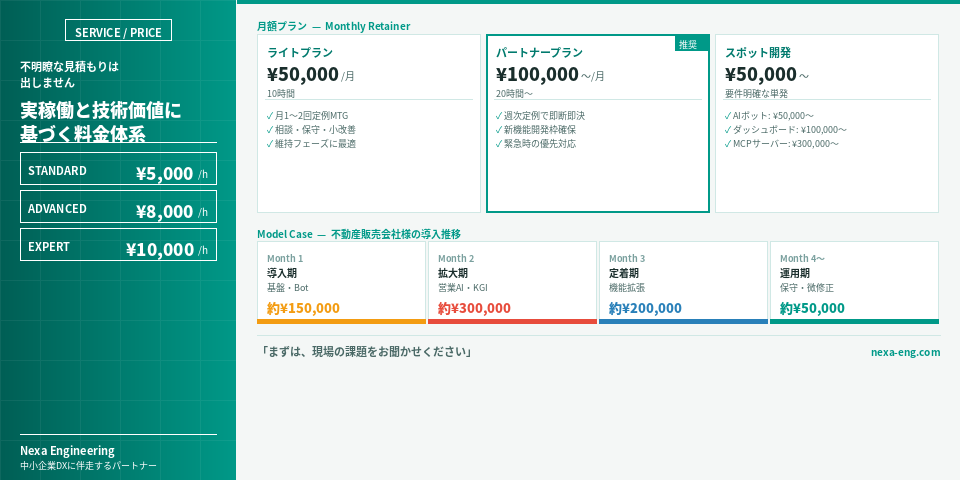Click the checkmark next to MCPサーバー: ¥300,000〜
Viewport: 960px width, 480px height.
(728, 144)
